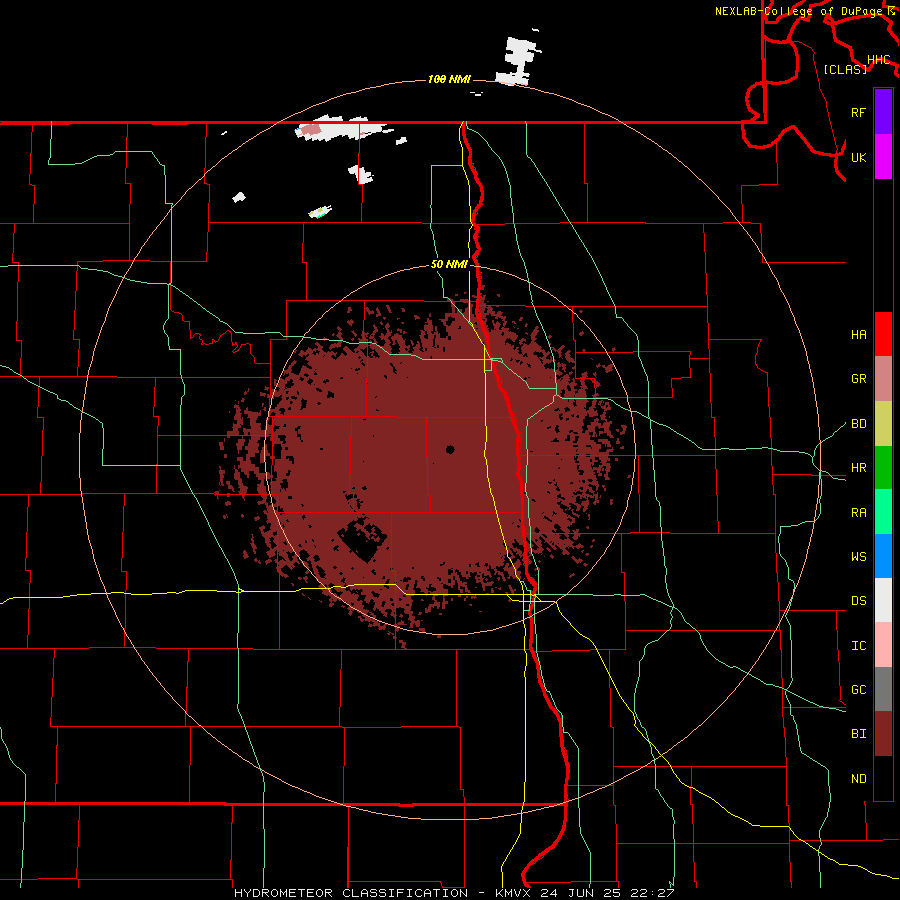This screenshot has width=900, height=900.
Task: Click the HYDROMETEOR CLASSIFICATION title text
Action: point(351,893)
